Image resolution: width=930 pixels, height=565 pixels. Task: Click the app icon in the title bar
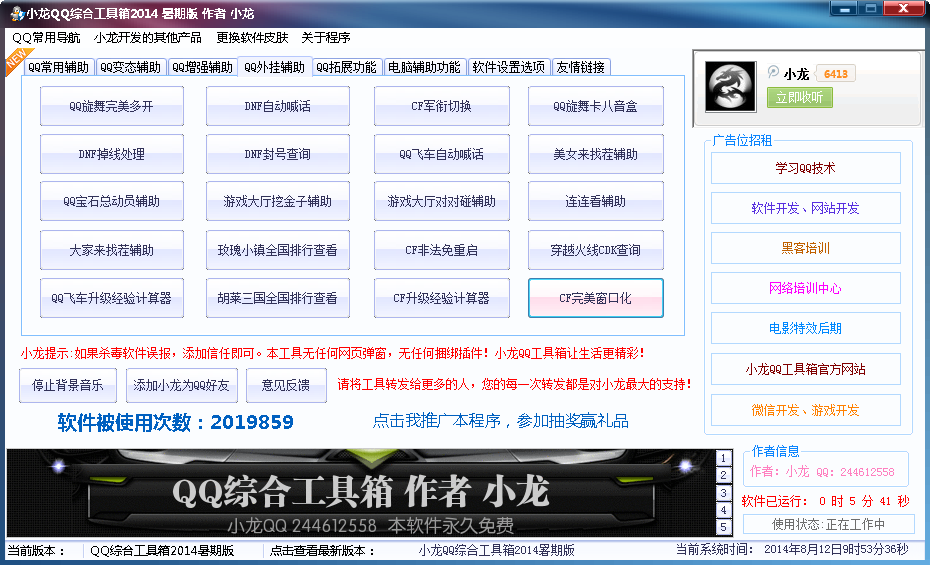coord(15,13)
